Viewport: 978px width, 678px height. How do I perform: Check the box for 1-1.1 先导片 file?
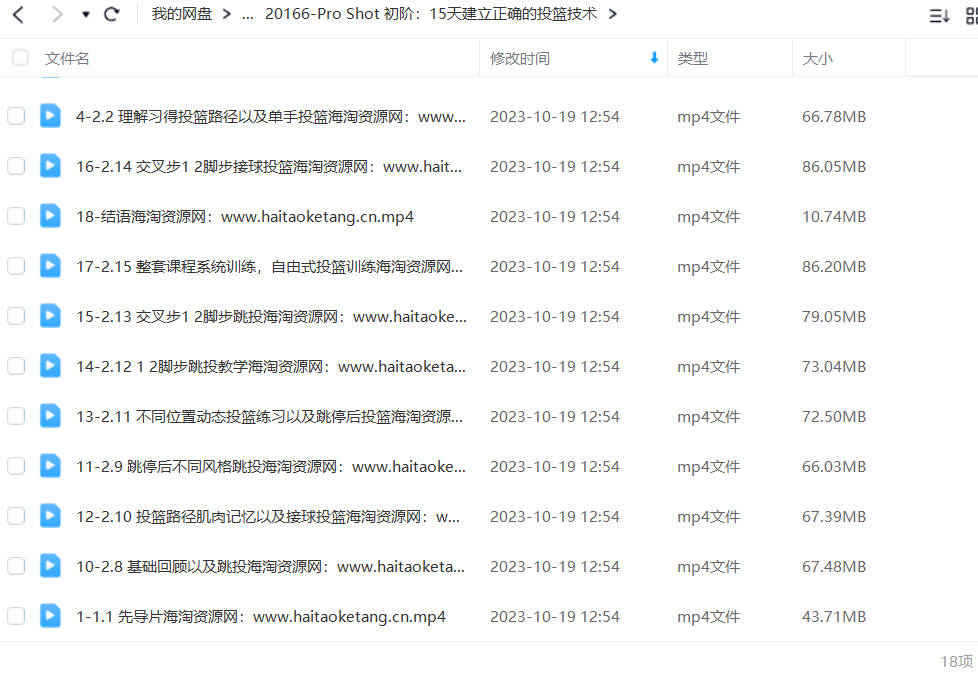(x=16, y=616)
